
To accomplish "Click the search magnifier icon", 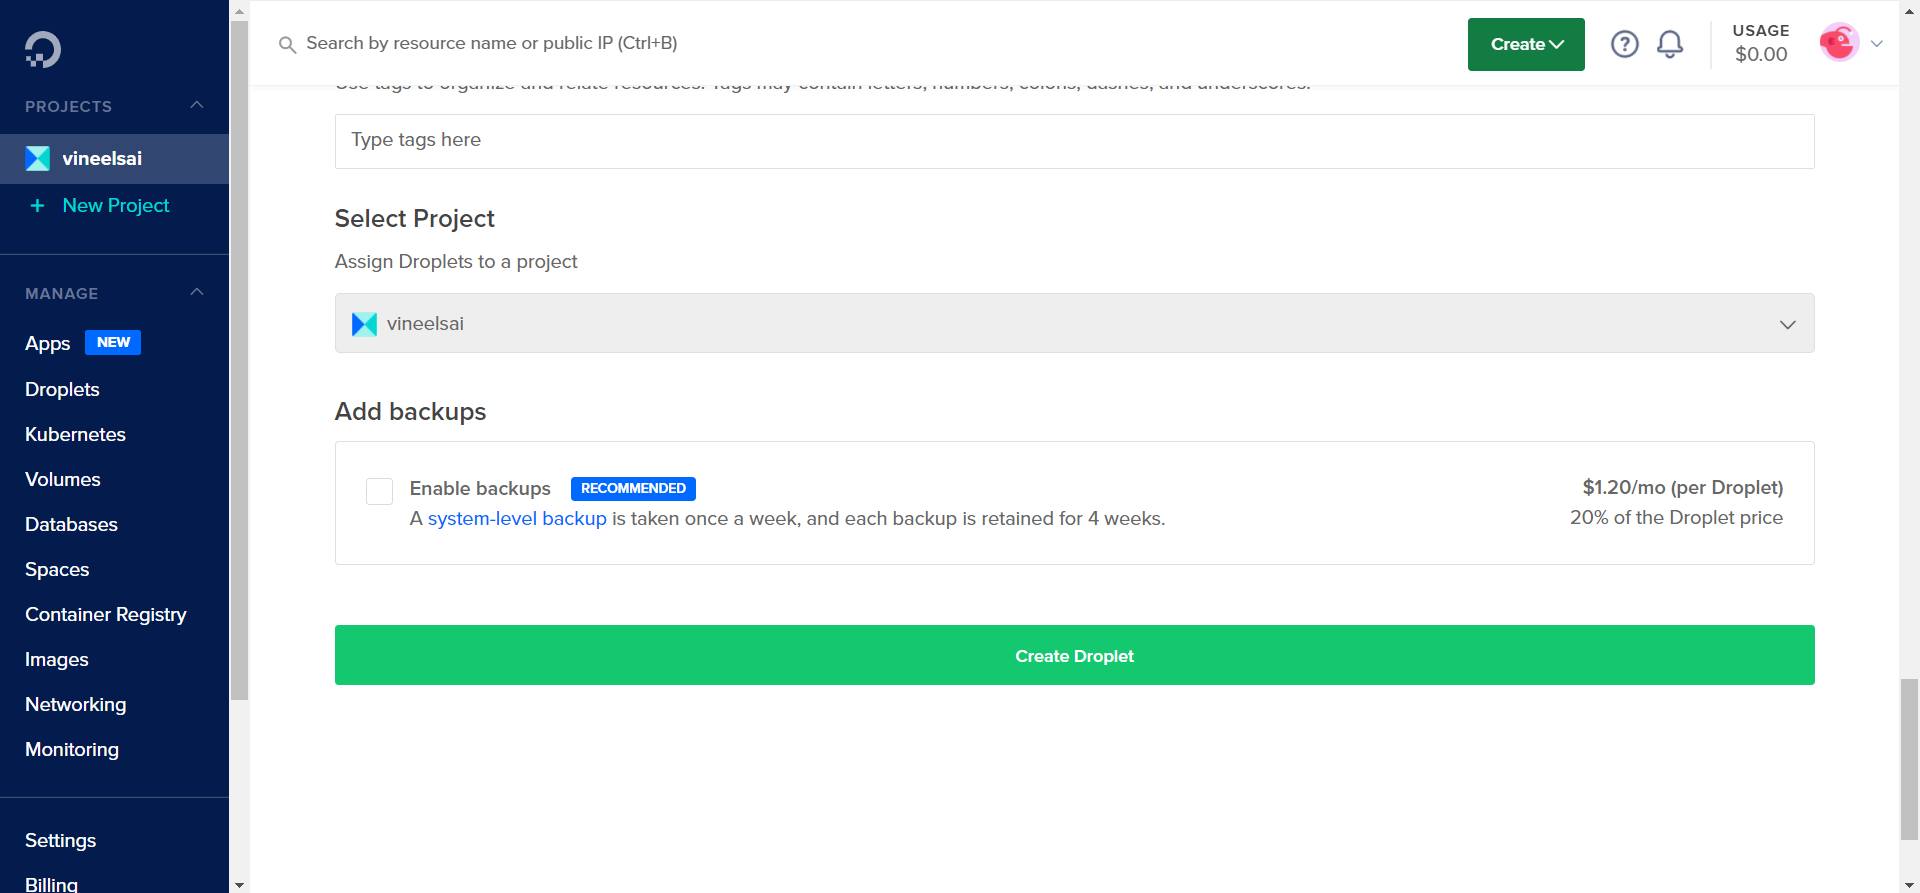I will point(287,45).
